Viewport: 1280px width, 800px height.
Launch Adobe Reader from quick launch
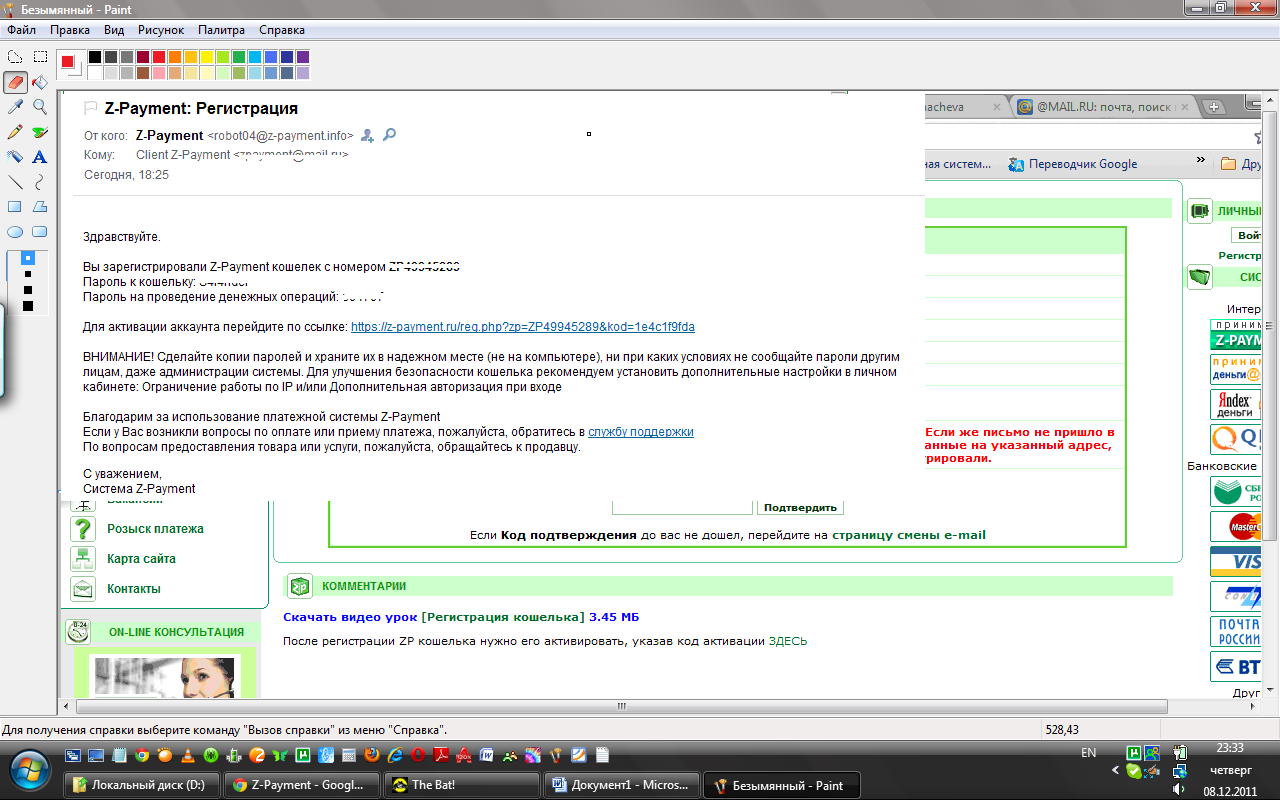[441, 755]
